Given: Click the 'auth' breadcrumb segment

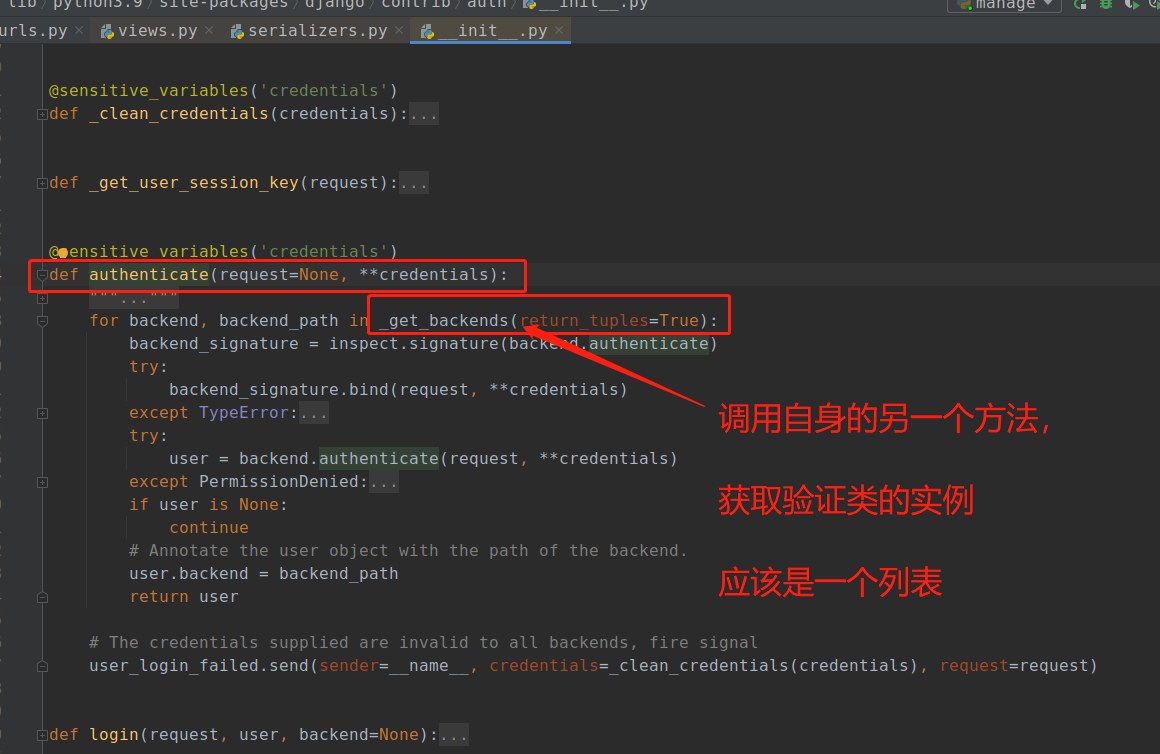Looking at the screenshot, I should pos(487,4).
